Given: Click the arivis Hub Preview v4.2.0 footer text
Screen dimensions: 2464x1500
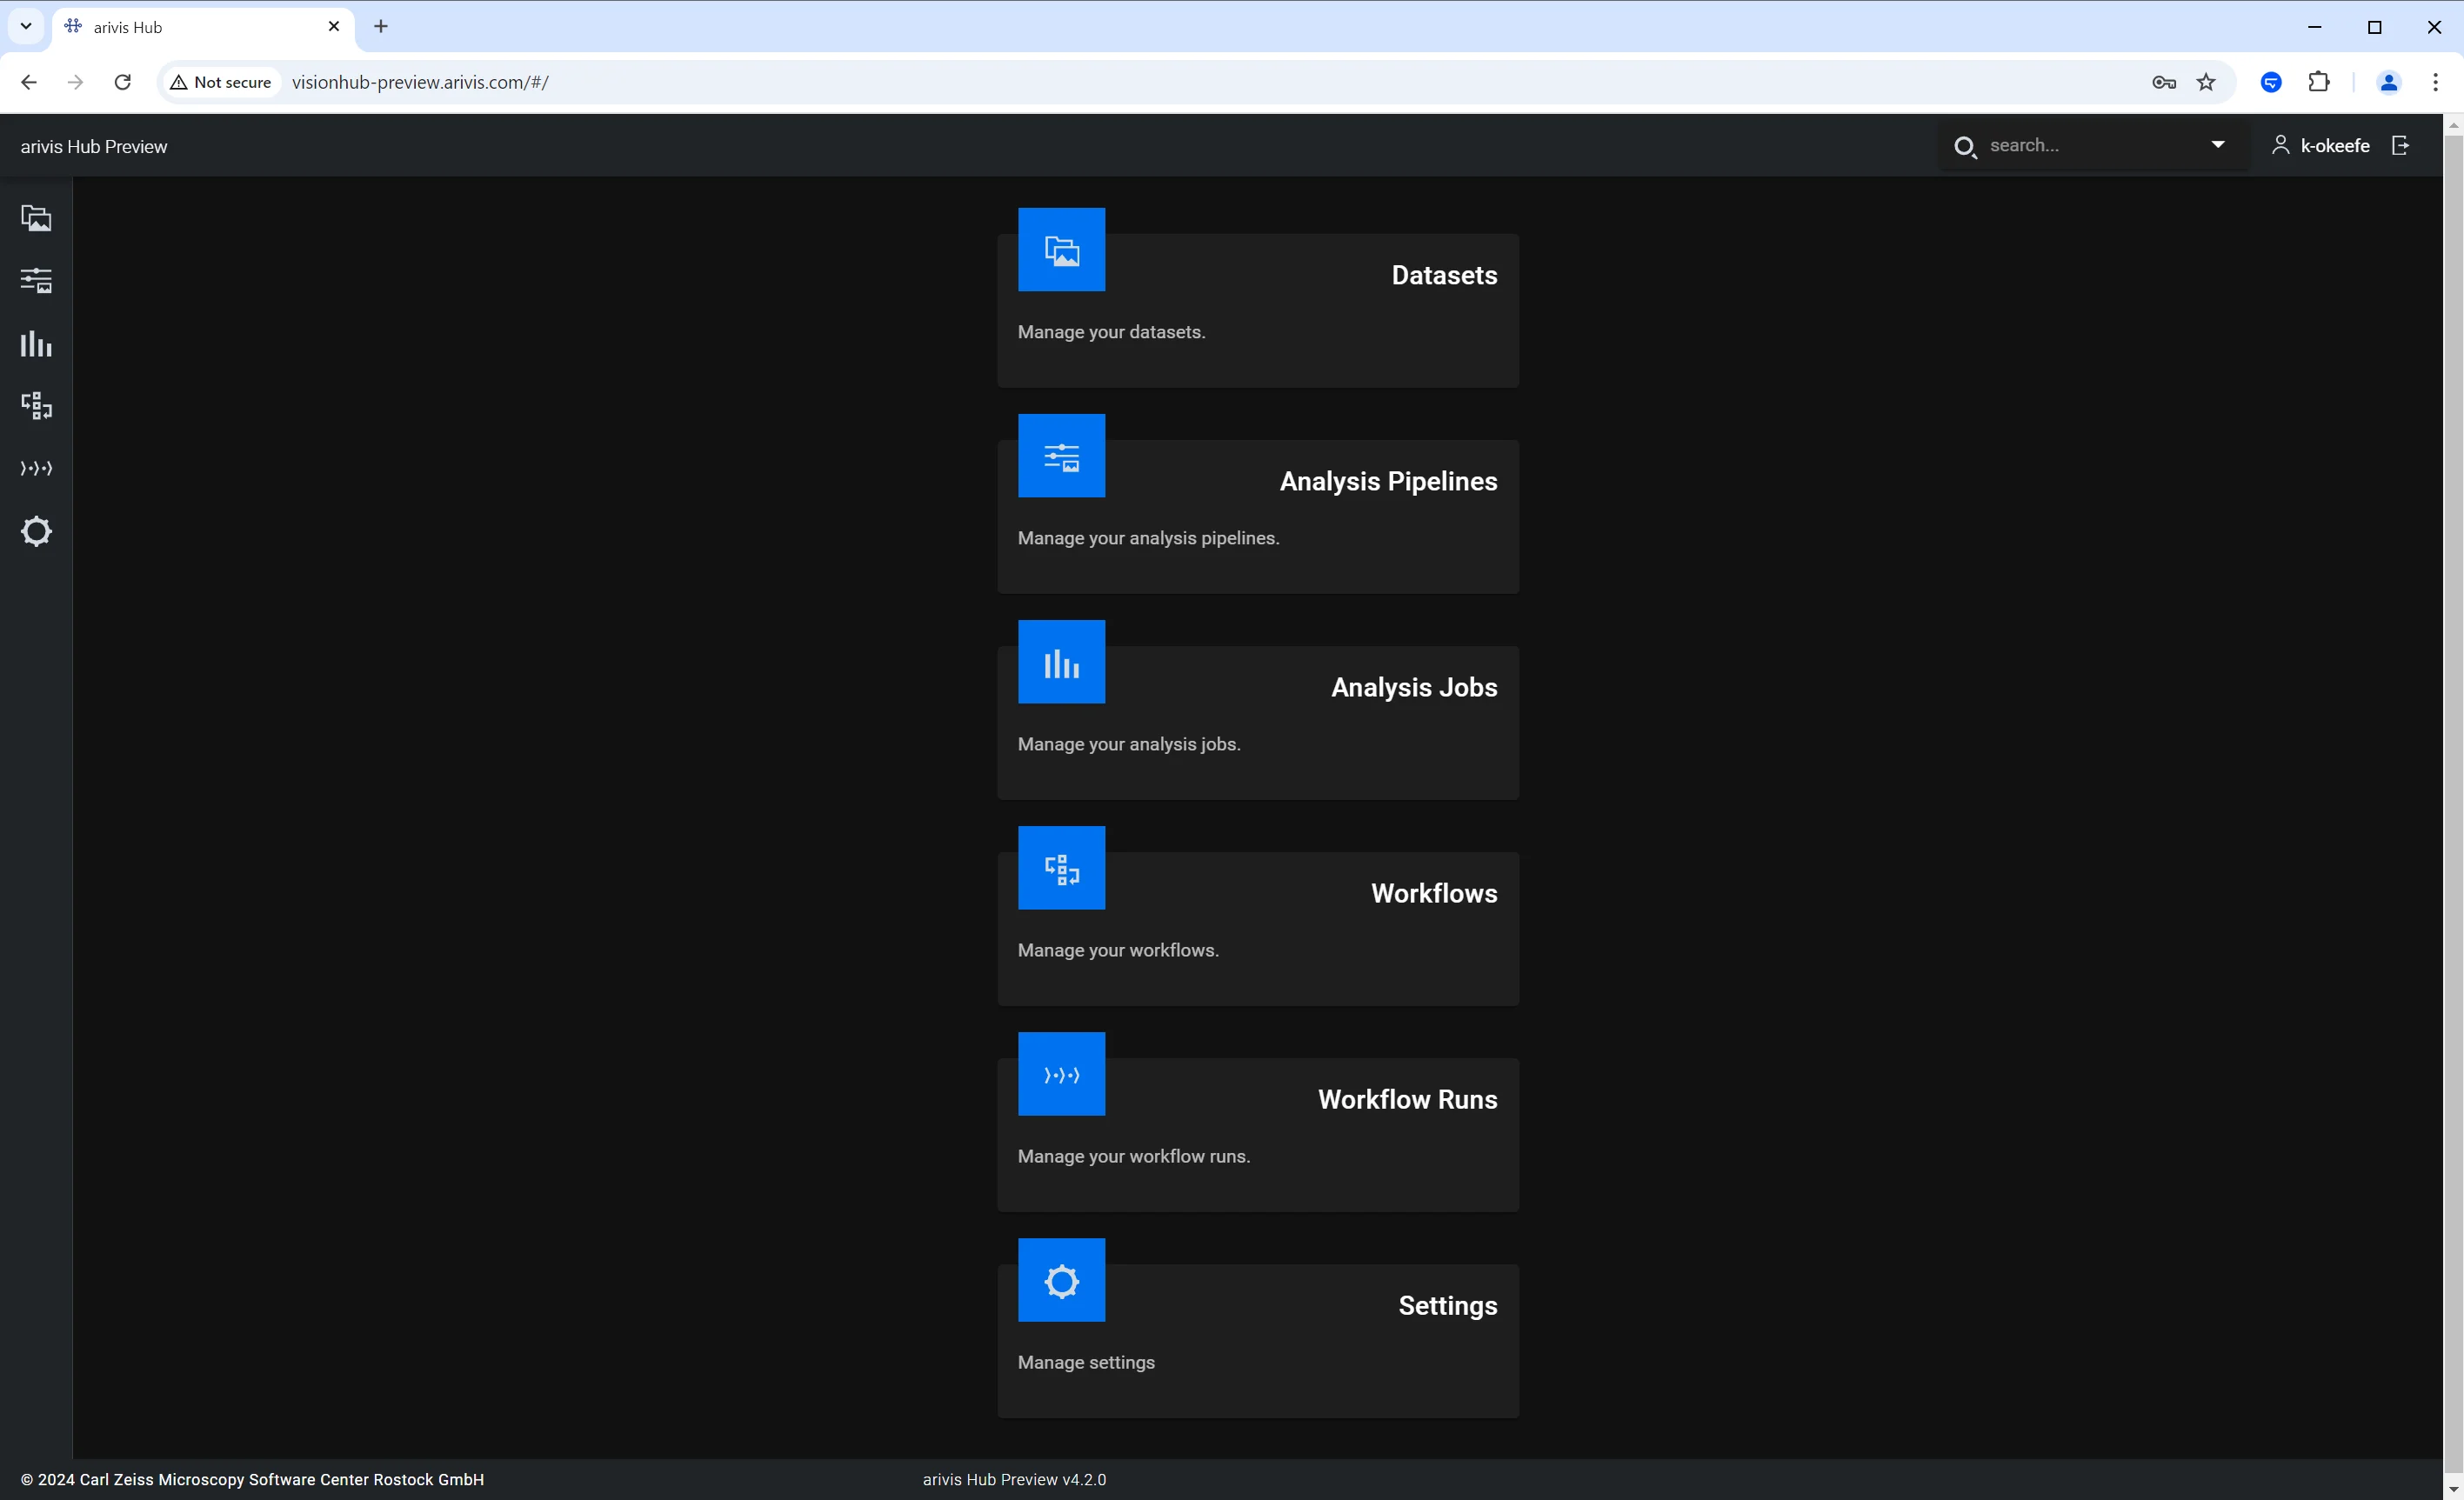Looking at the screenshot, I should click(x=1014, y=1480).
